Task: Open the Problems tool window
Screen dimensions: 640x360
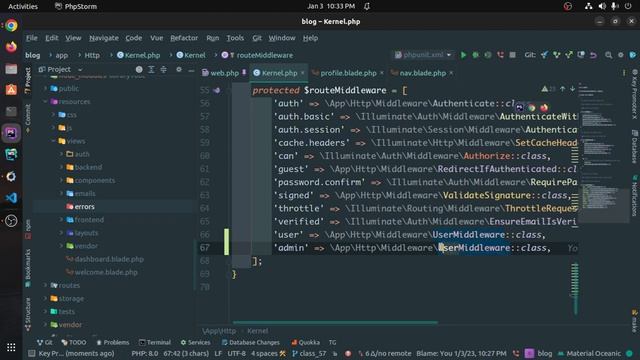Action: pos(113,342)
